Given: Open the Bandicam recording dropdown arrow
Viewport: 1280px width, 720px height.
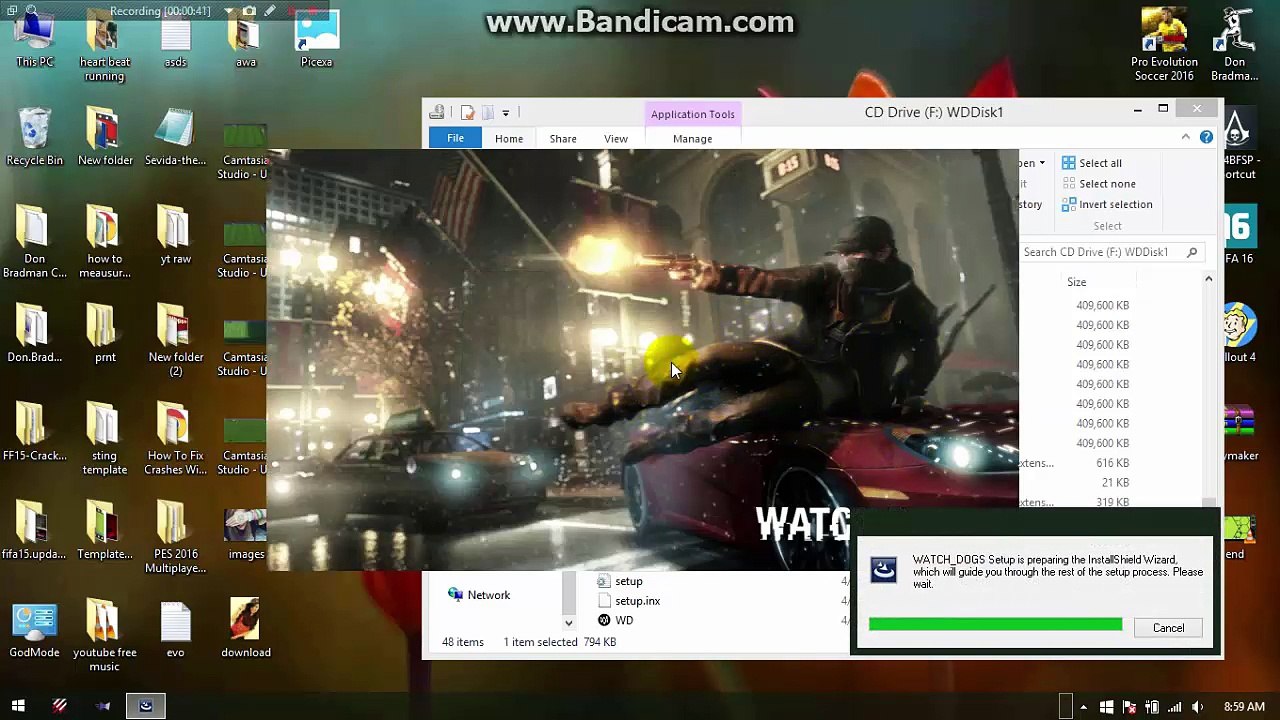Looking at the screenshot, I should (228, 11).
